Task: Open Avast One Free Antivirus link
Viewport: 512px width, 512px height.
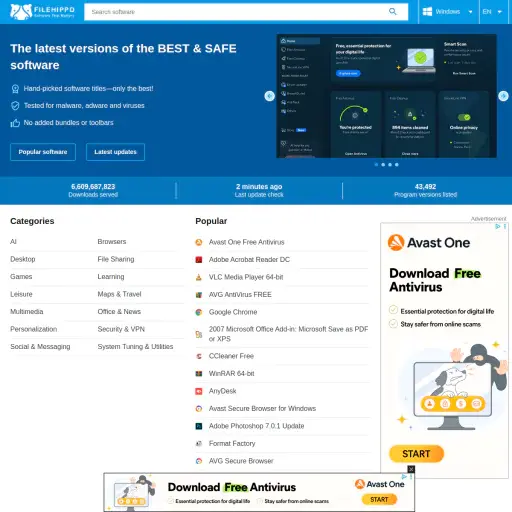Action: point(247,242)
